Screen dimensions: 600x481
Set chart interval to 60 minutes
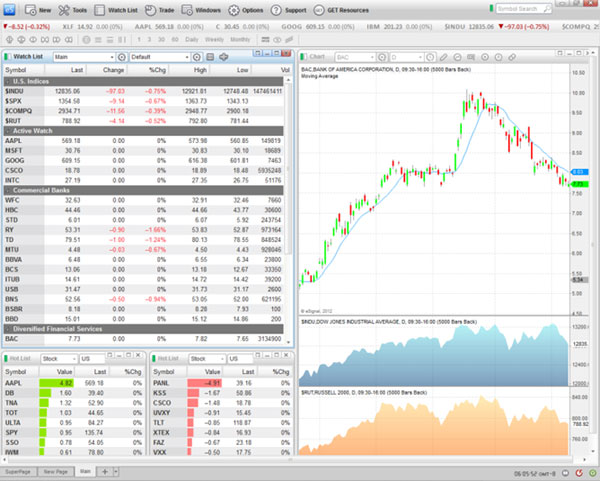point(175,39)
